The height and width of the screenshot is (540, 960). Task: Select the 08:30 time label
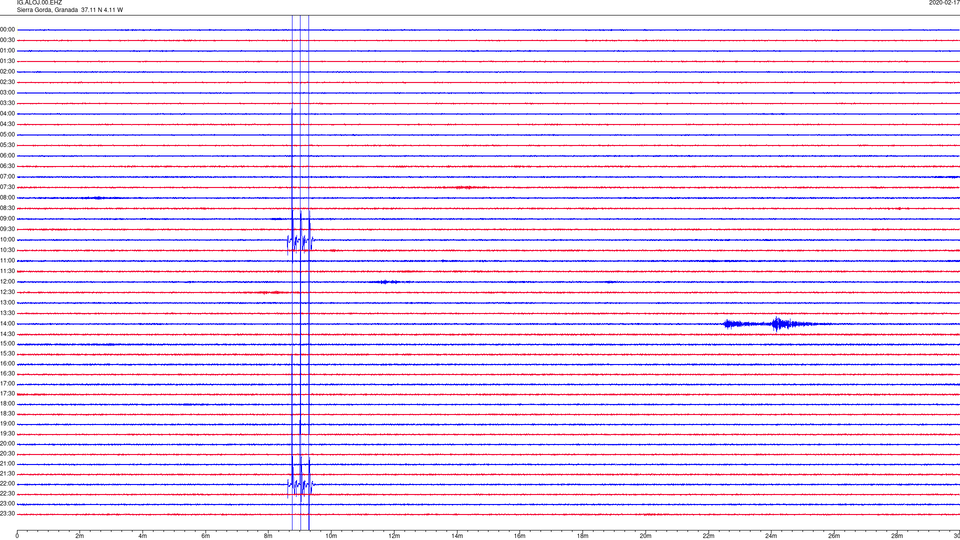coord(7,208)
